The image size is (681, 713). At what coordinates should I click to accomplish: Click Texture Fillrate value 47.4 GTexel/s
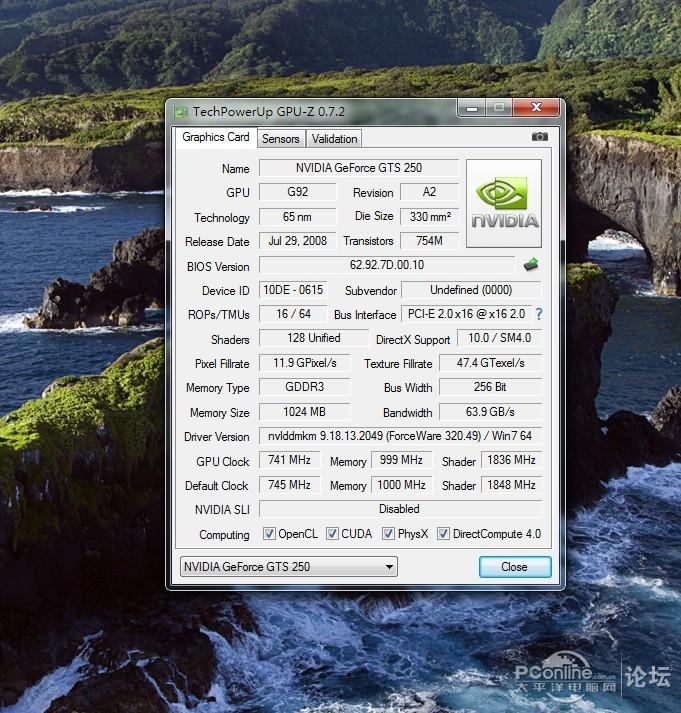point(491,363)
